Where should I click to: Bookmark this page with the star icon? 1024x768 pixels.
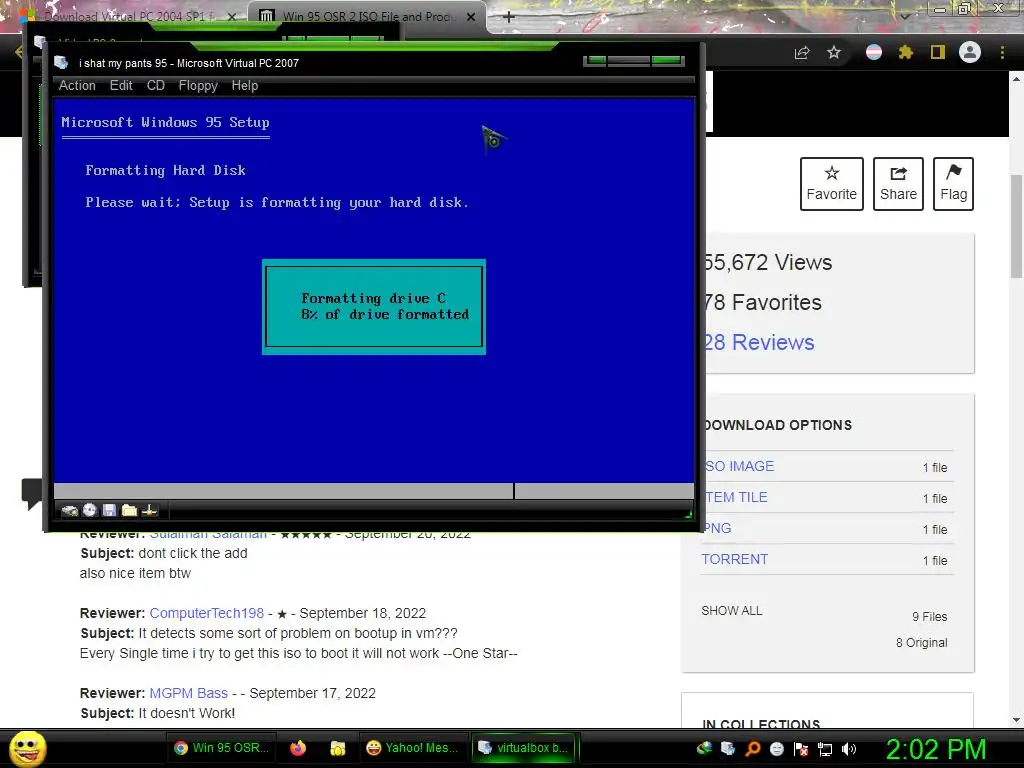coord(834,52)
